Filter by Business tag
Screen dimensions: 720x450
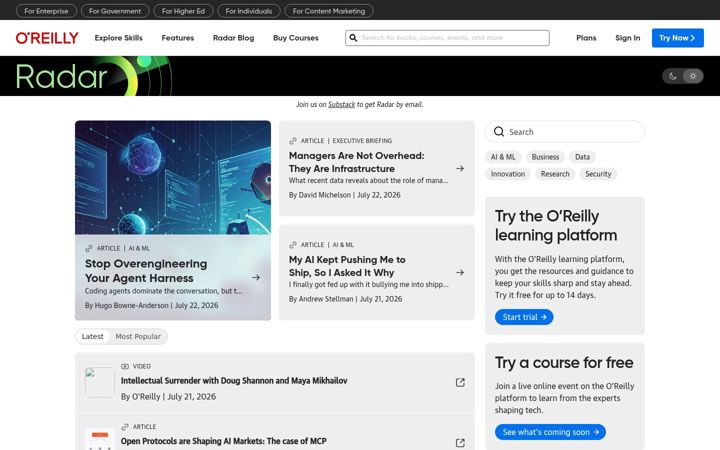pos(545,157)
